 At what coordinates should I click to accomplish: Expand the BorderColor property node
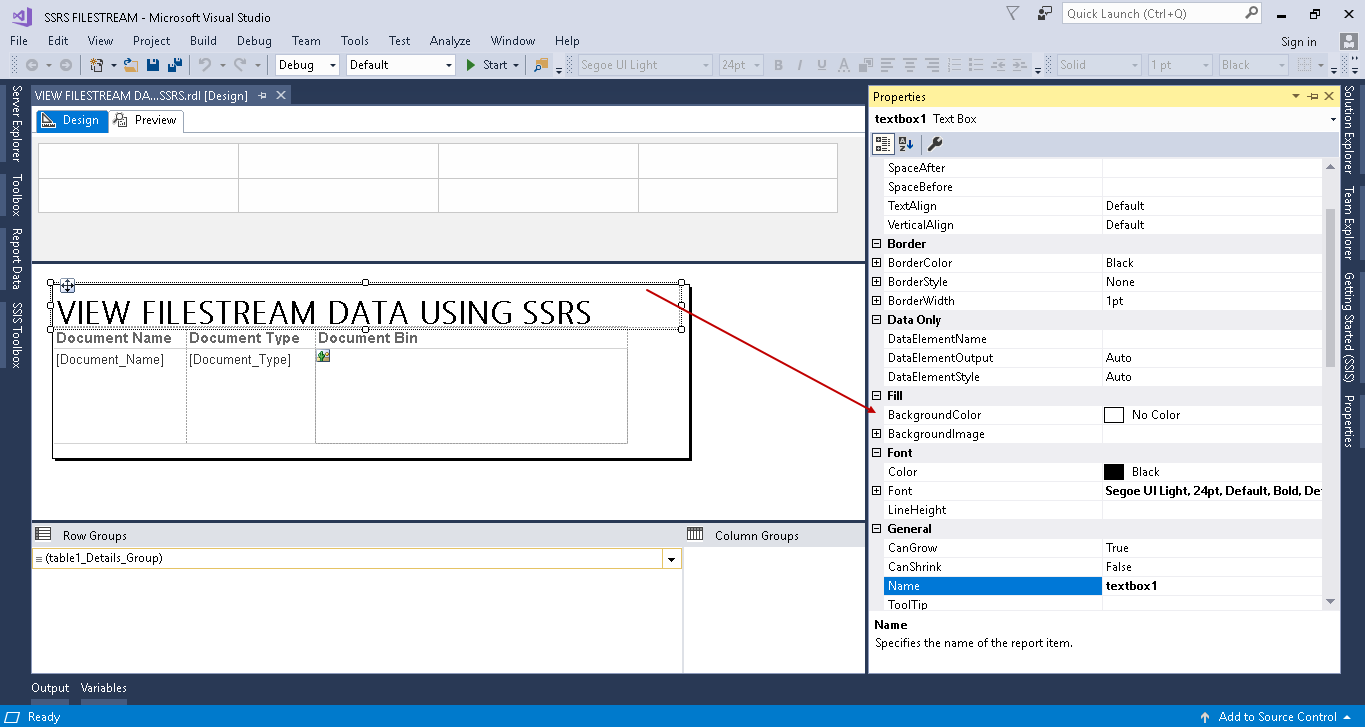tap(877, 263)
